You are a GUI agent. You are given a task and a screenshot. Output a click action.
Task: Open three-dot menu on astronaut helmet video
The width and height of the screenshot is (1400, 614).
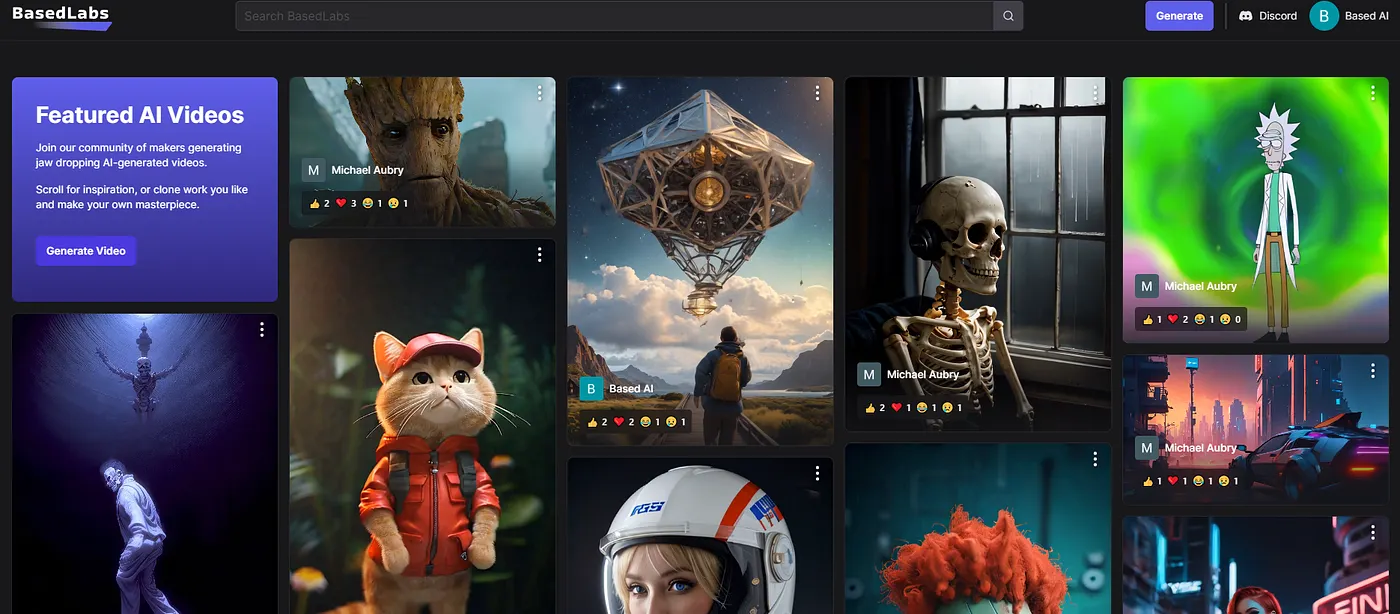pos(817,473)
